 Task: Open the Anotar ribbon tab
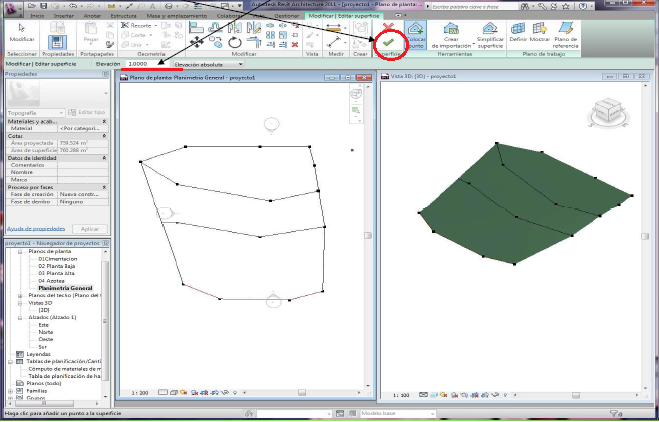(92, 16)
